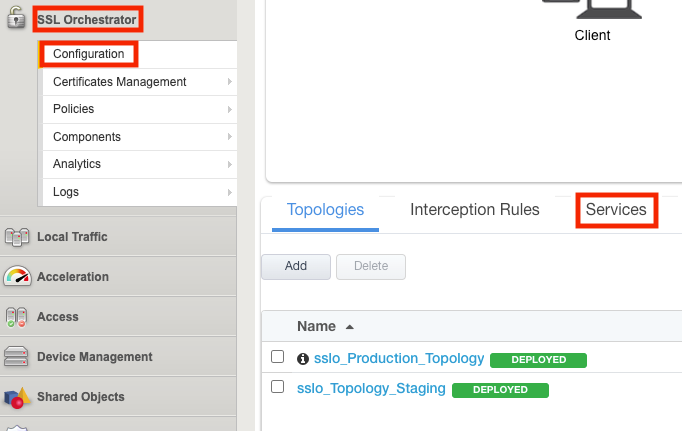Check the sslo_Production_Topology row checkbox

278,357
